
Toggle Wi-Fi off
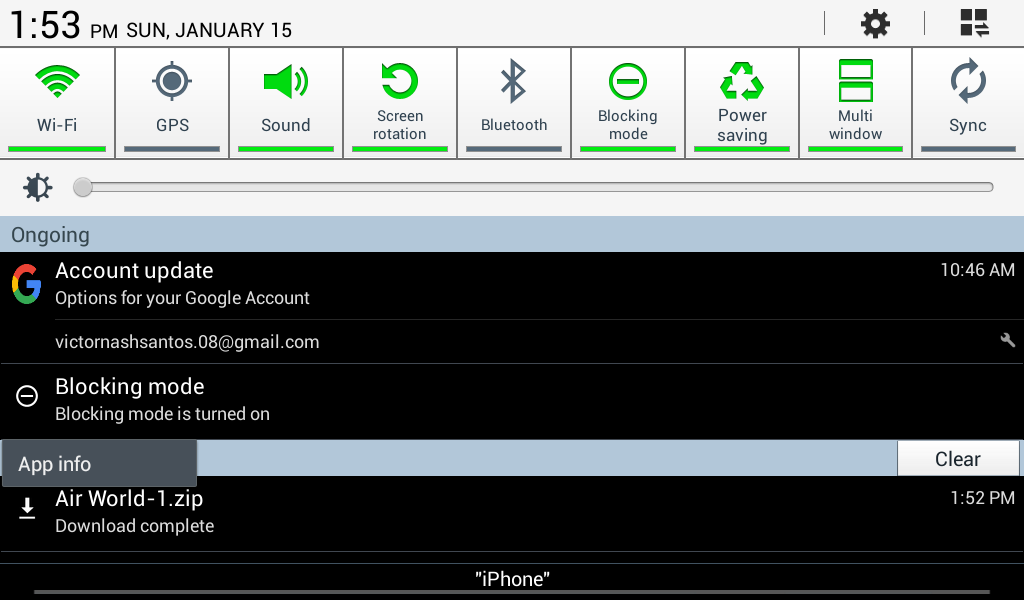(57, 103)
